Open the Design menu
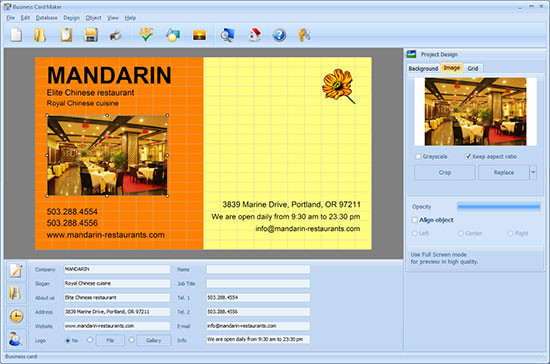550x364 pixels. click(x=71, y=18)
